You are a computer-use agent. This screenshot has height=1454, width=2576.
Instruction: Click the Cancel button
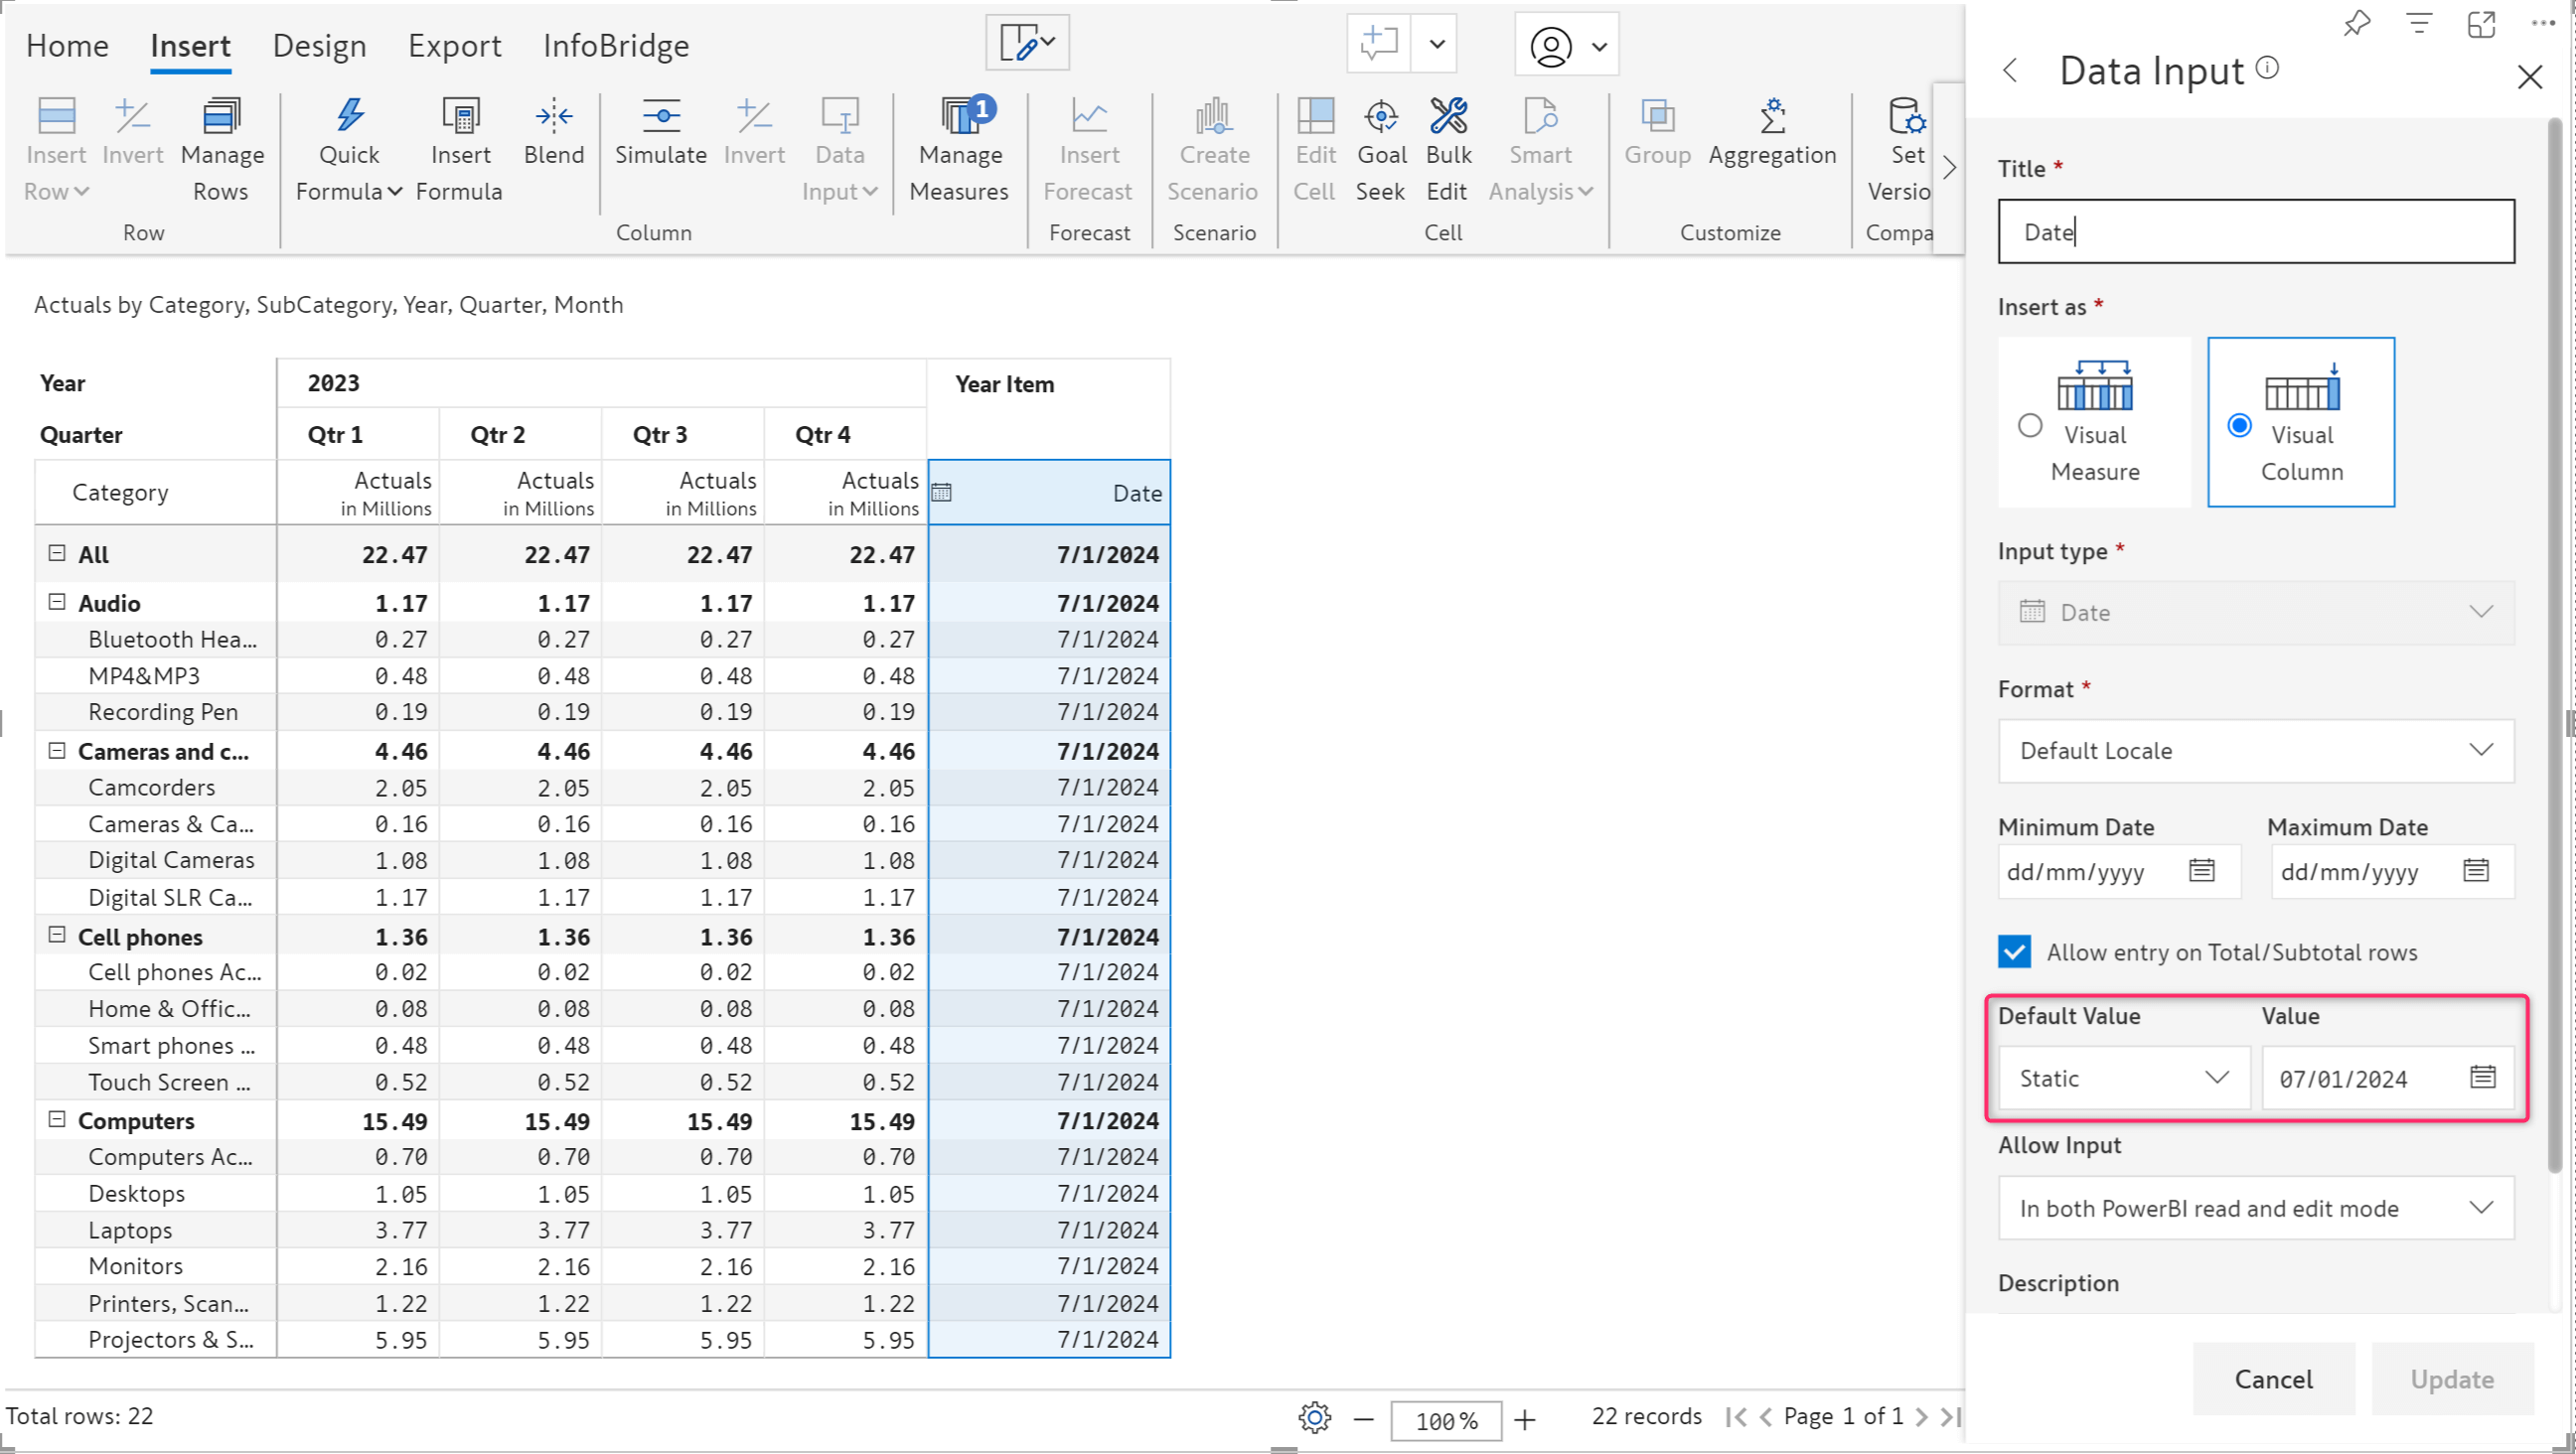click(x=2272, y=1378)
